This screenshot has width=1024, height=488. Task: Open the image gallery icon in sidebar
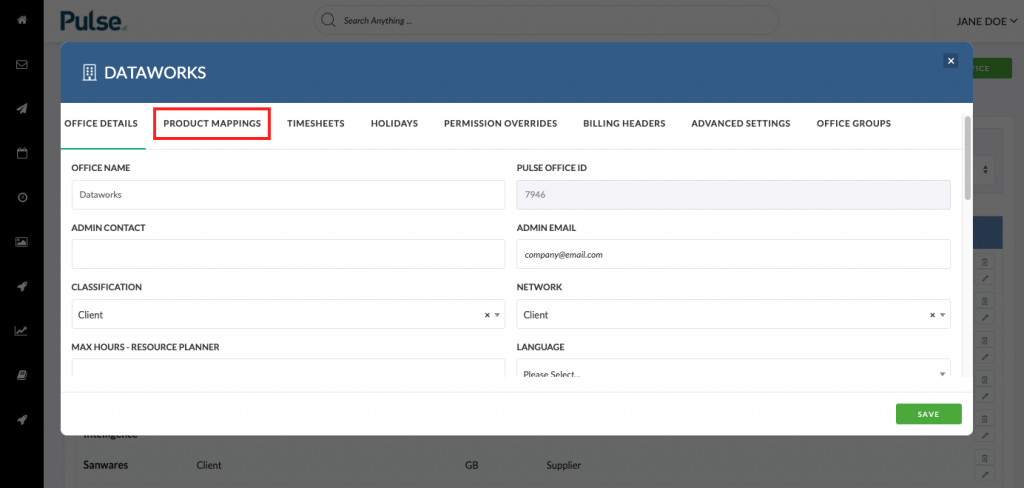[22, 242]
